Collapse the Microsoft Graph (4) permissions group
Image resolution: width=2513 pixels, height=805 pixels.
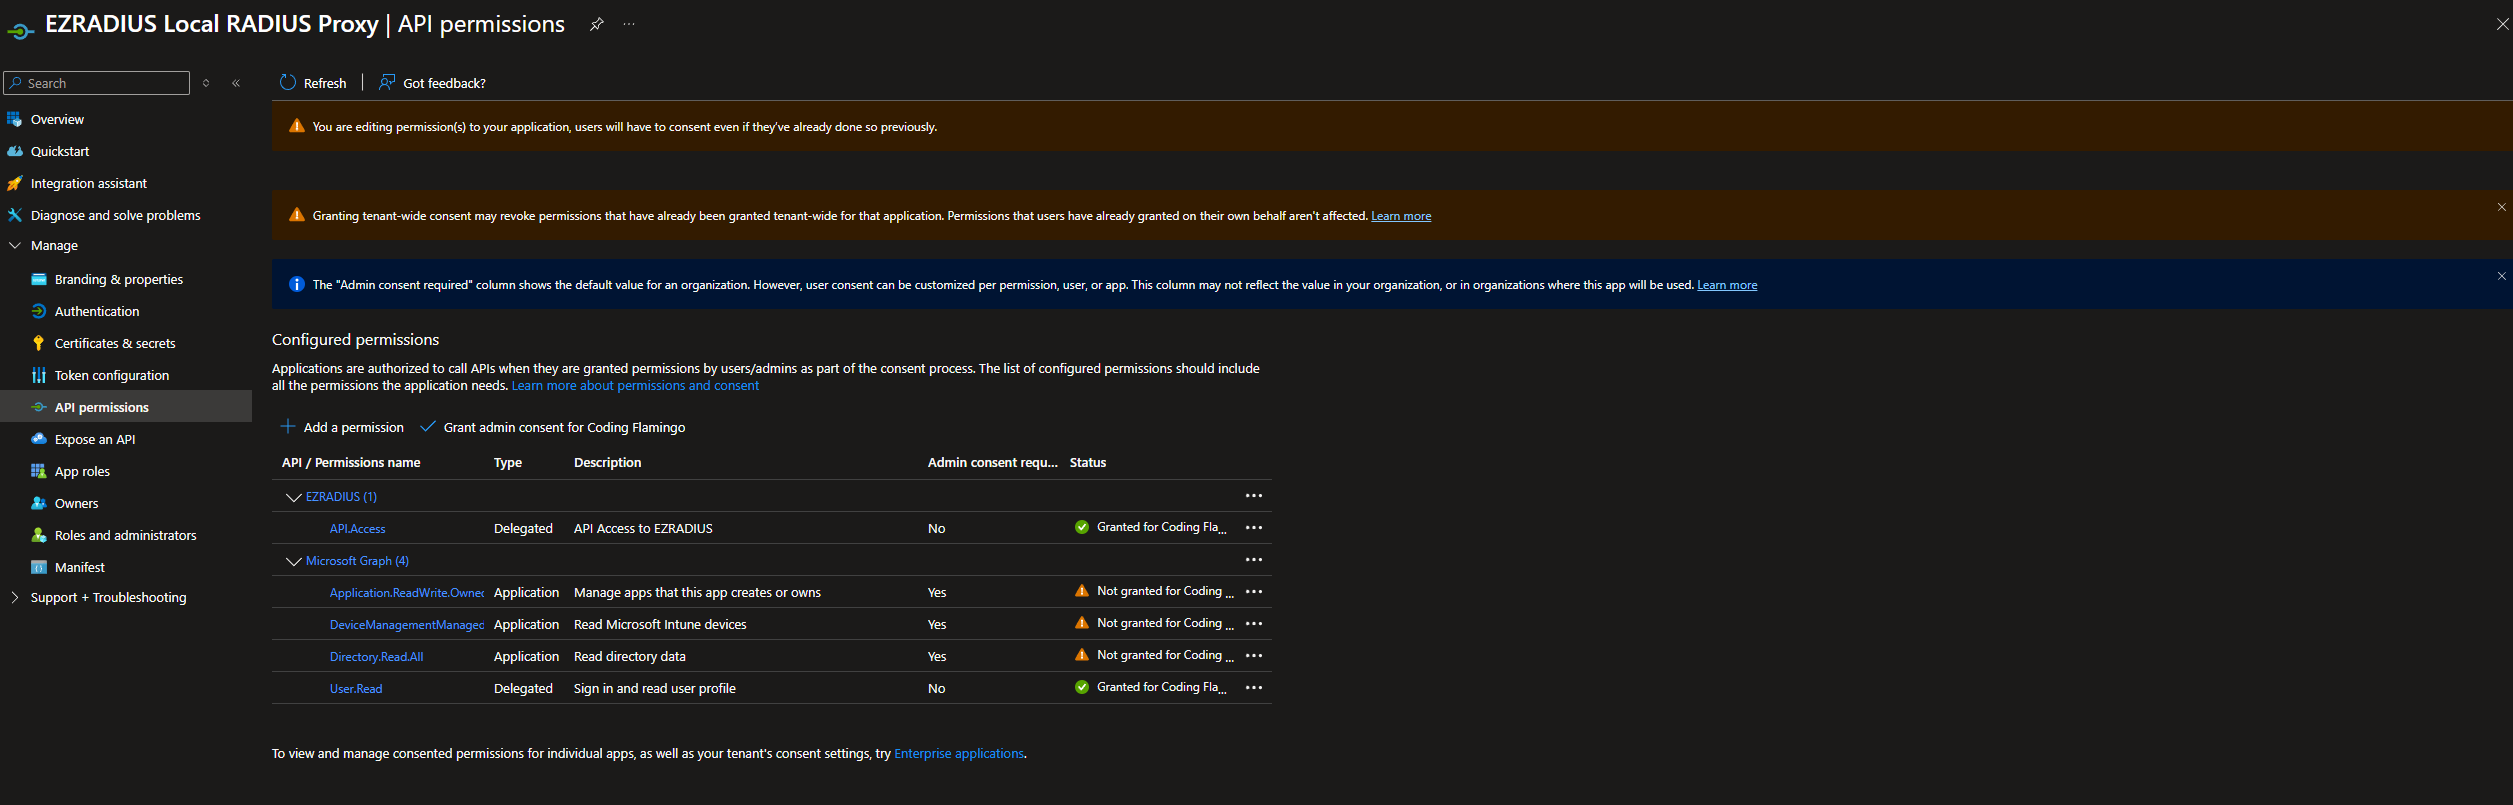pyautogui.click(x=293, y=561)
